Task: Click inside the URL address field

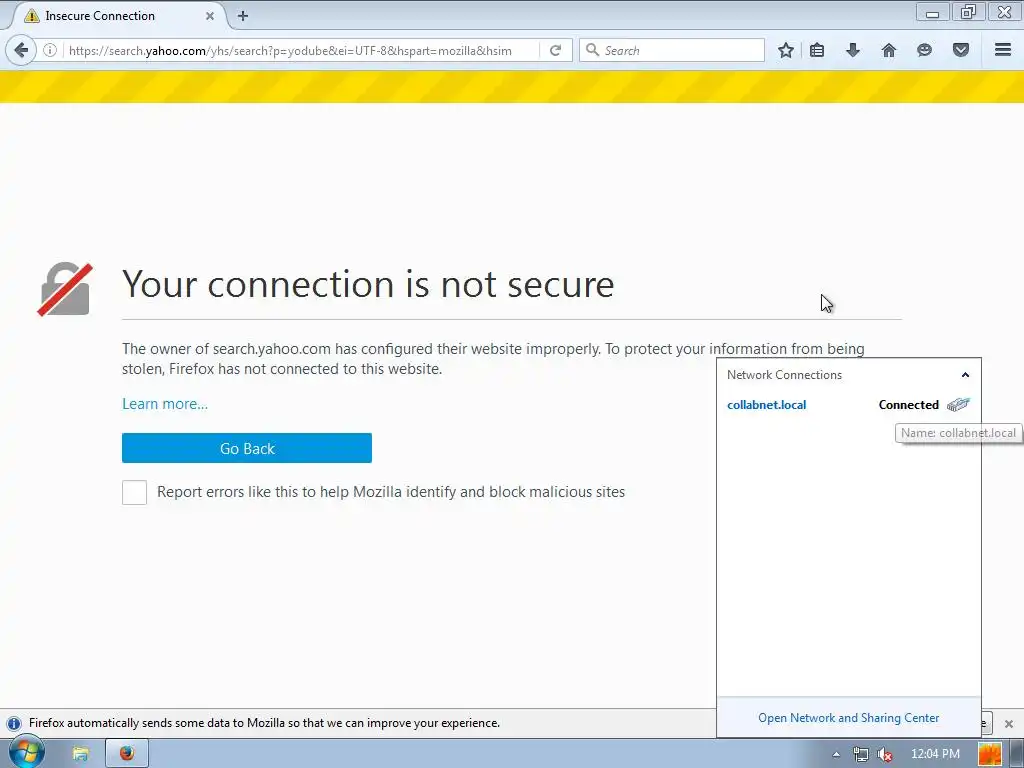Action: click(300, 50)
